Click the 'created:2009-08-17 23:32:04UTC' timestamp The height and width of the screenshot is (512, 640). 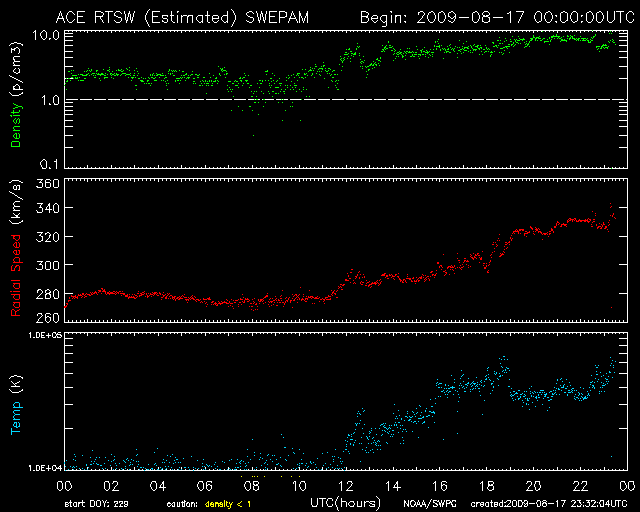pos(549,504)
